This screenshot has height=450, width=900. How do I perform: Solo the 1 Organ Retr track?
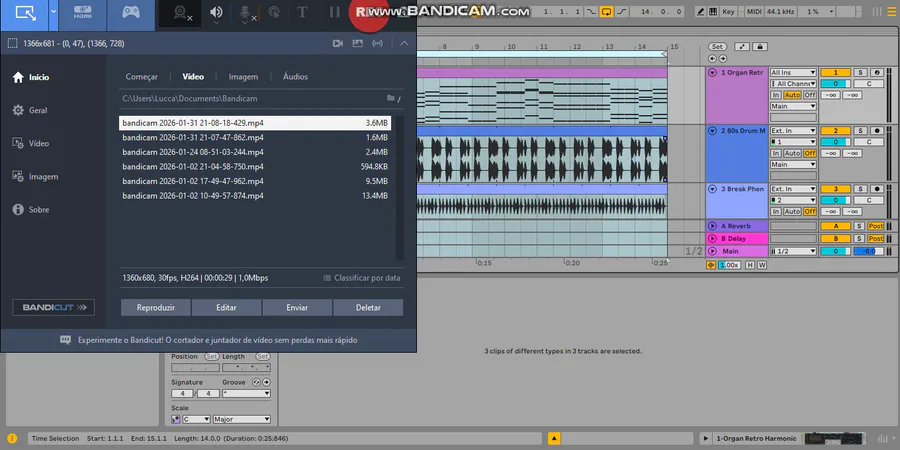(860, 72)
